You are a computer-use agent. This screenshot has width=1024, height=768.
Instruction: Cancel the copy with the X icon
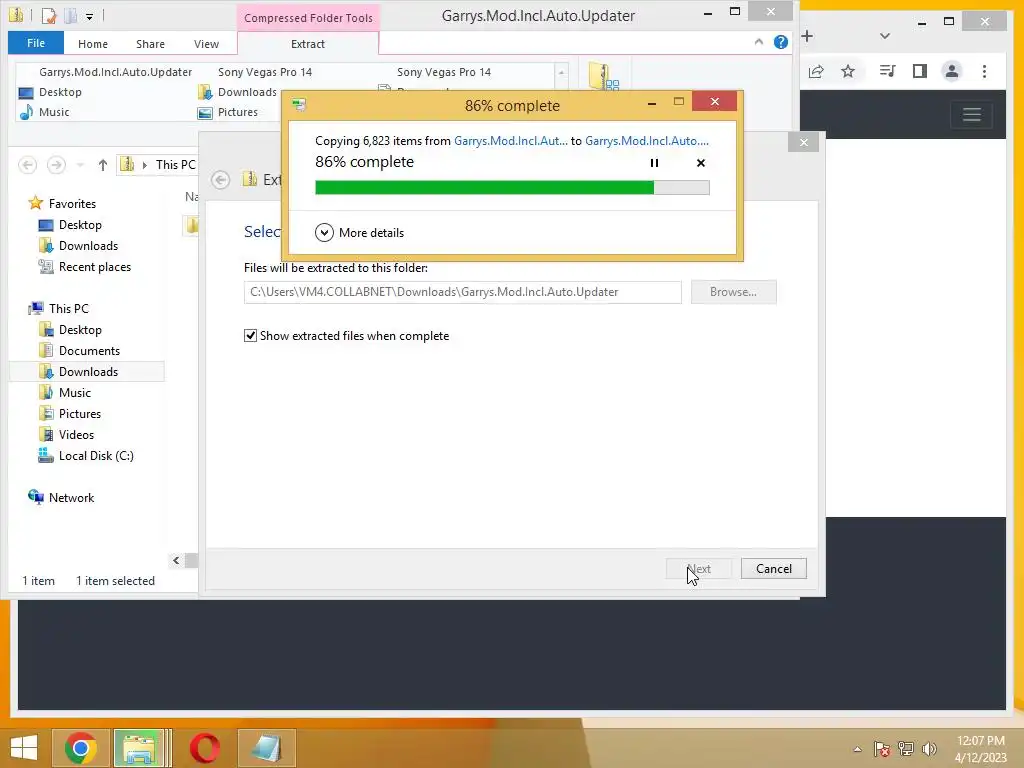(x=701, y=163)
